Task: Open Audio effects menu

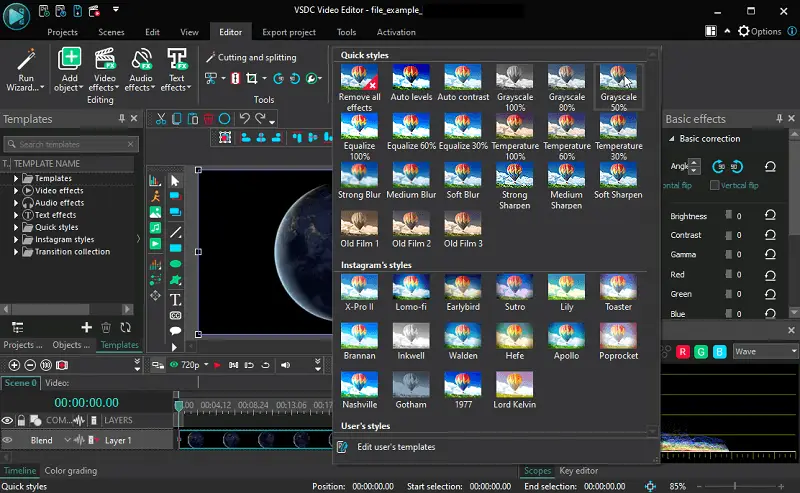Action: pyautogui.click(x=140, y=70)
